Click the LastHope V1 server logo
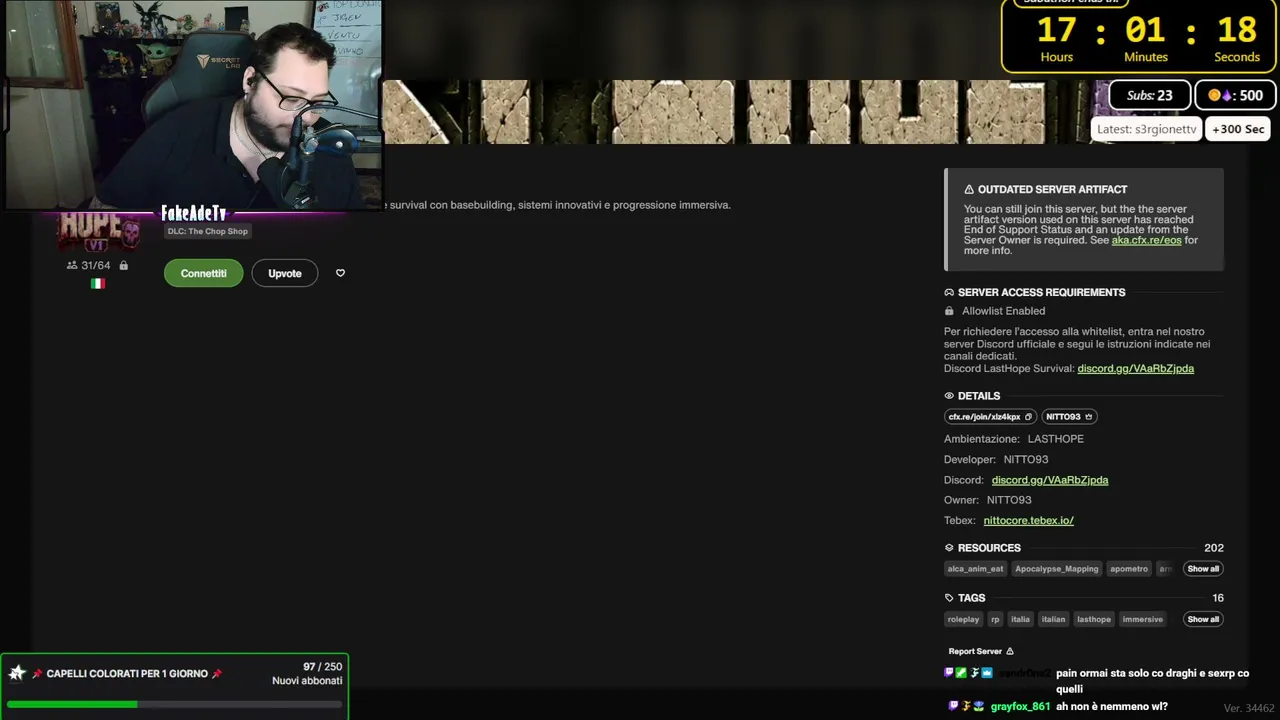The image size is (1280, 720). click(98, 232)
